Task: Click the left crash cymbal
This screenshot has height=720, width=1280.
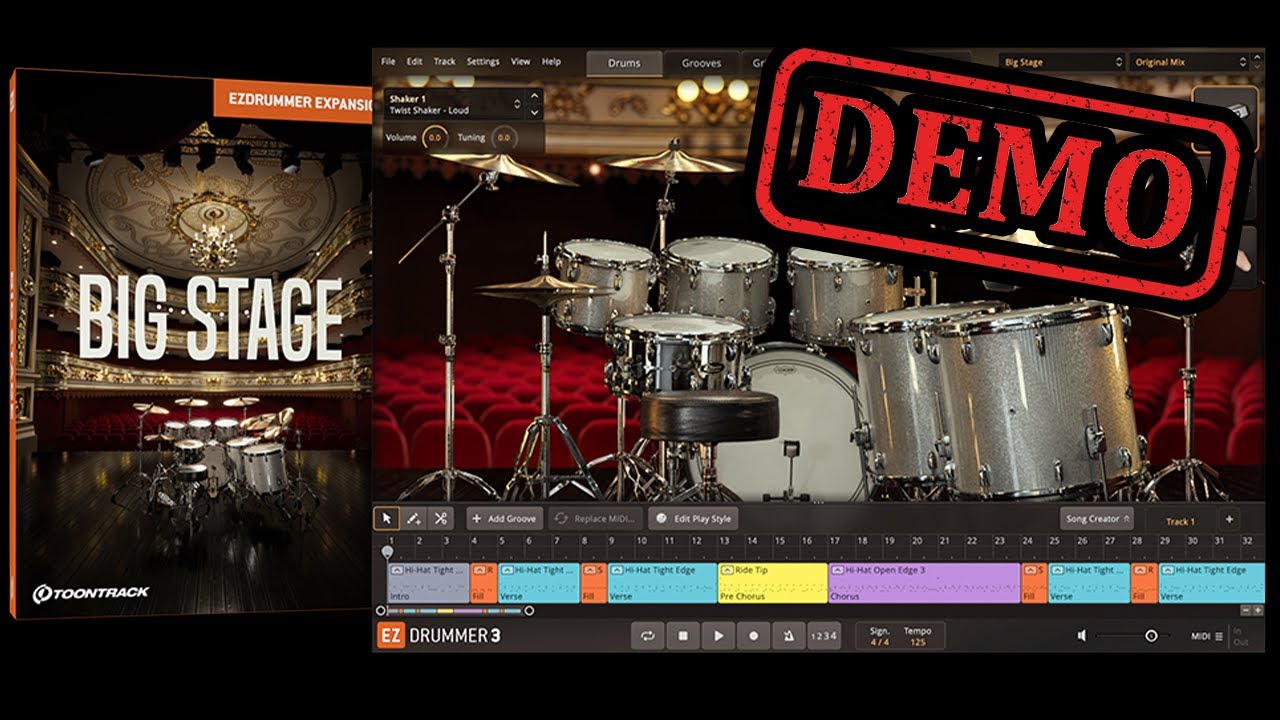Action: pos(505,167)
